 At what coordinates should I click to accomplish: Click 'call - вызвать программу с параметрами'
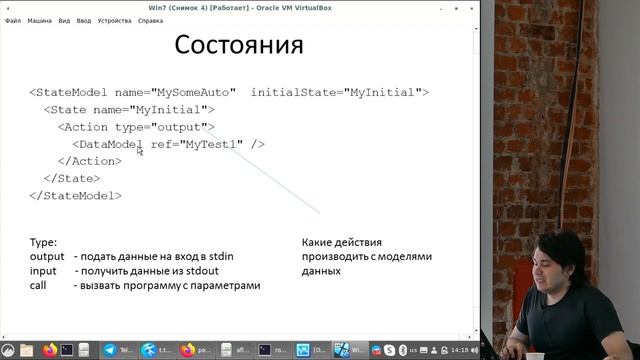(x=145, y=285)
